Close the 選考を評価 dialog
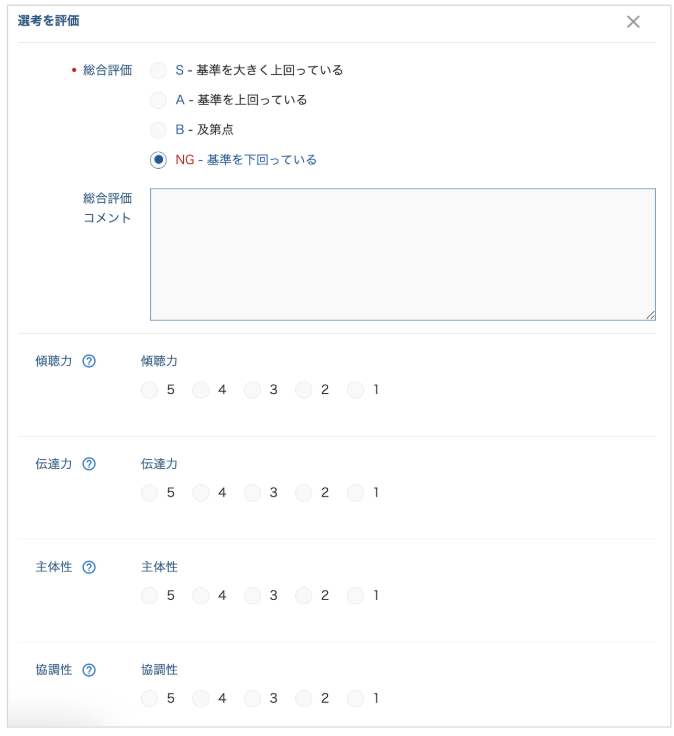The height and width of the screenshot is (736, 674). pyautogui.click(x=633, y=22)
